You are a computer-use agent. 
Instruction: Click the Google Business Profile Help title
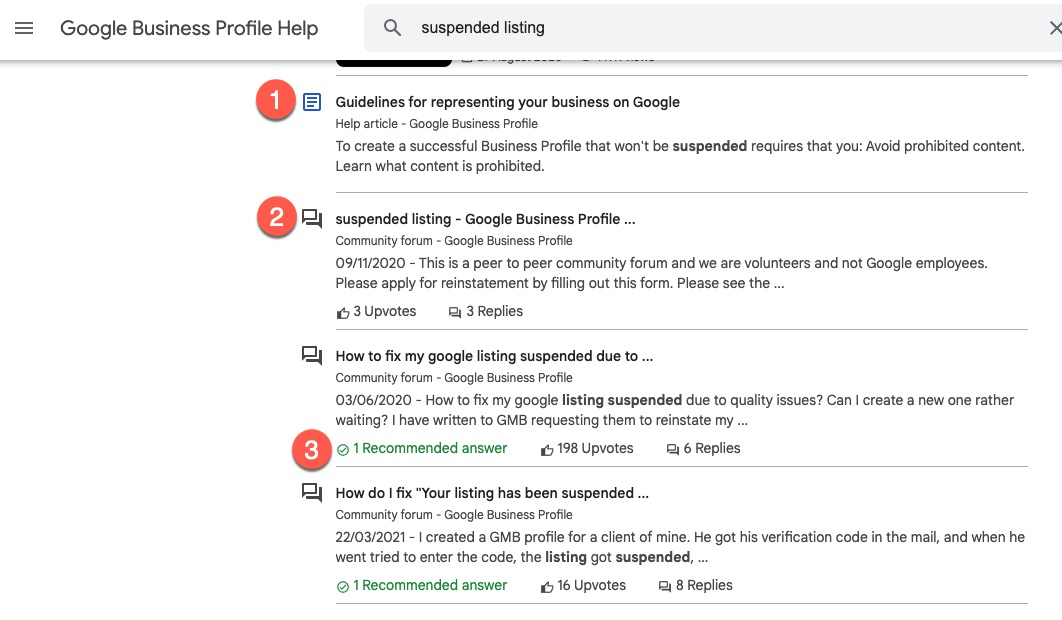pos(189,28)
